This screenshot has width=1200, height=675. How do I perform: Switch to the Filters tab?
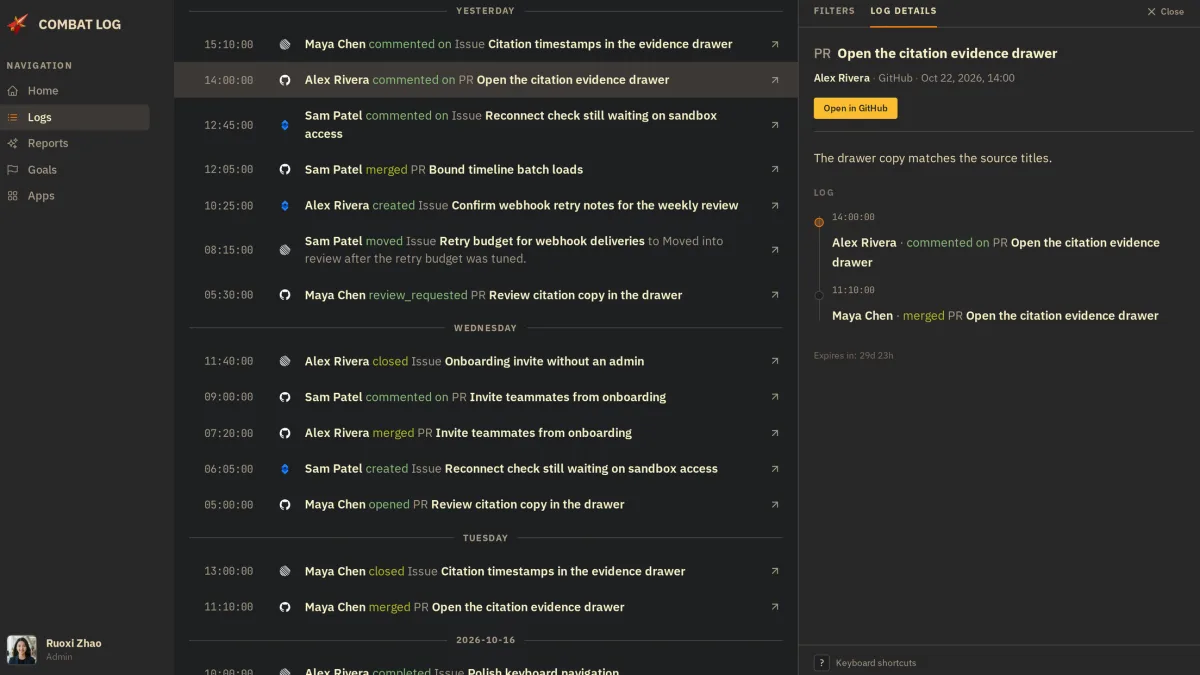click(834, 11)
